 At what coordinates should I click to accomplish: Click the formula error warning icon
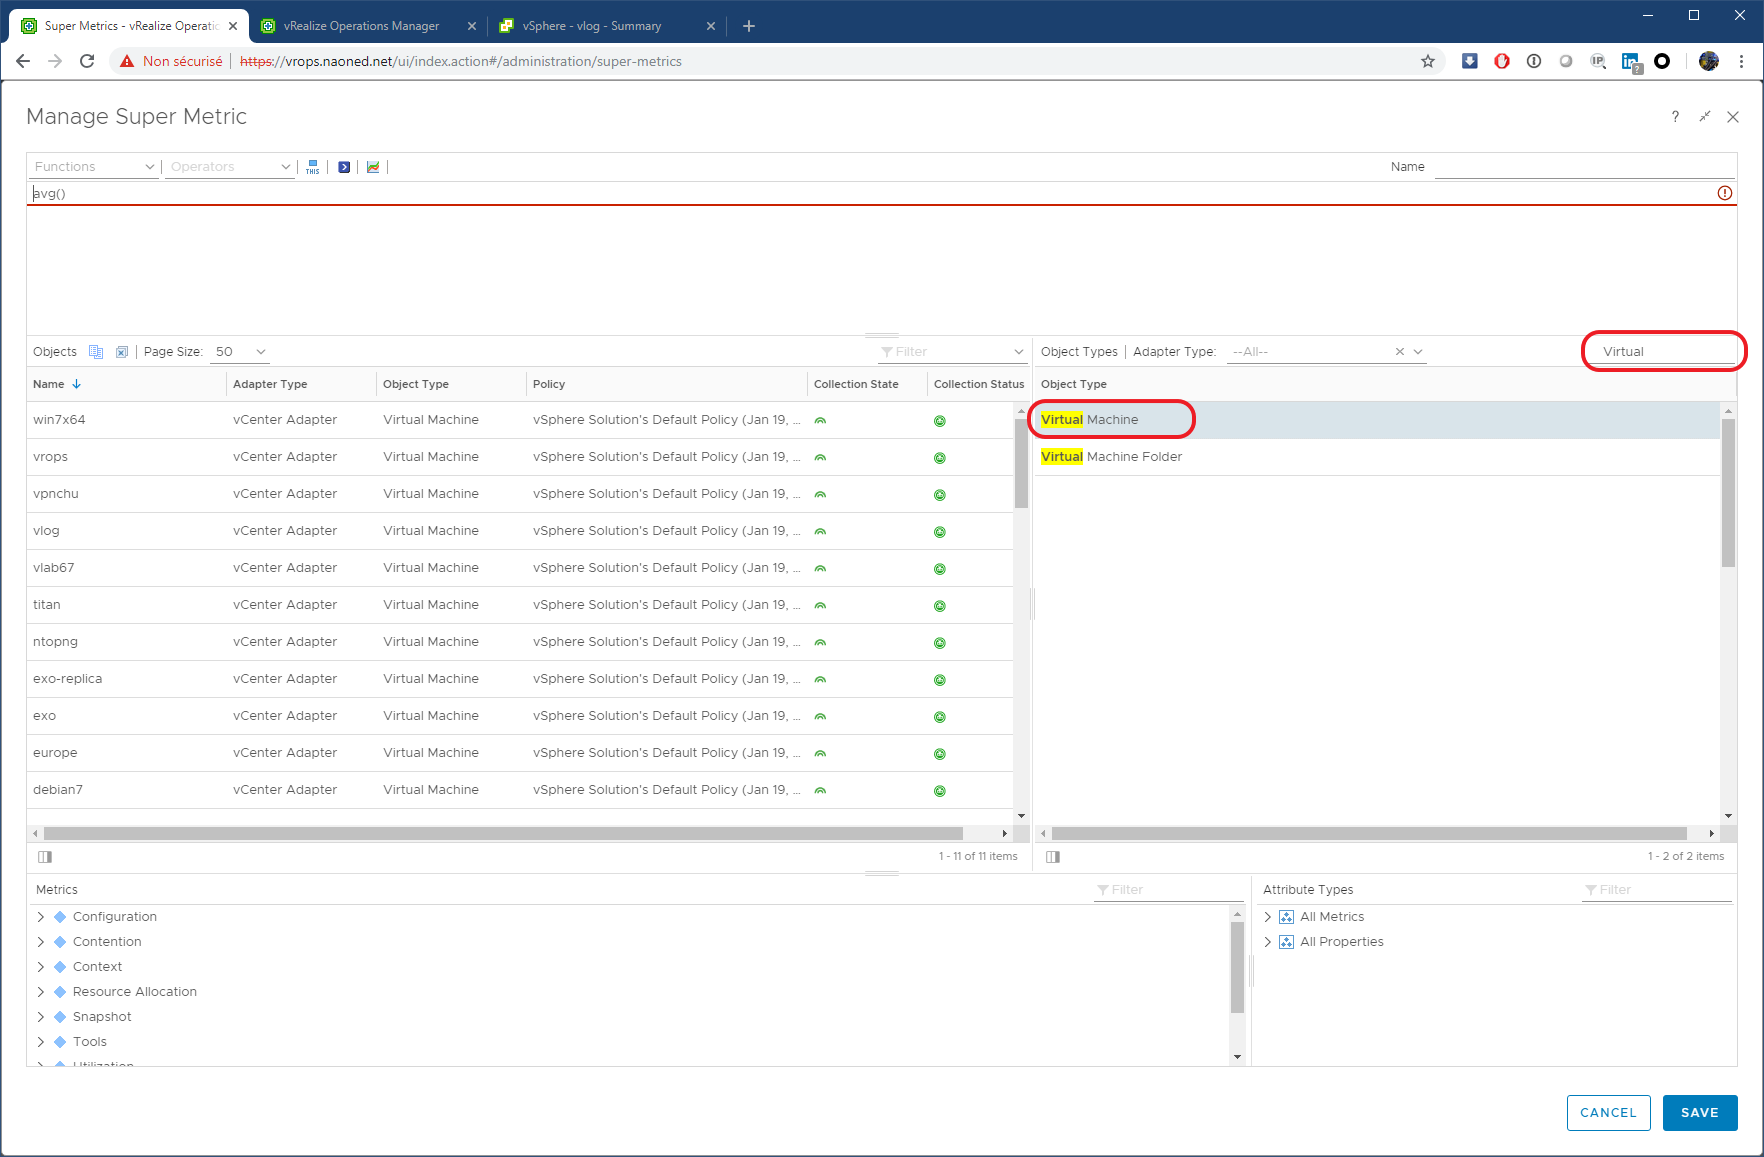click(1725, 193)
